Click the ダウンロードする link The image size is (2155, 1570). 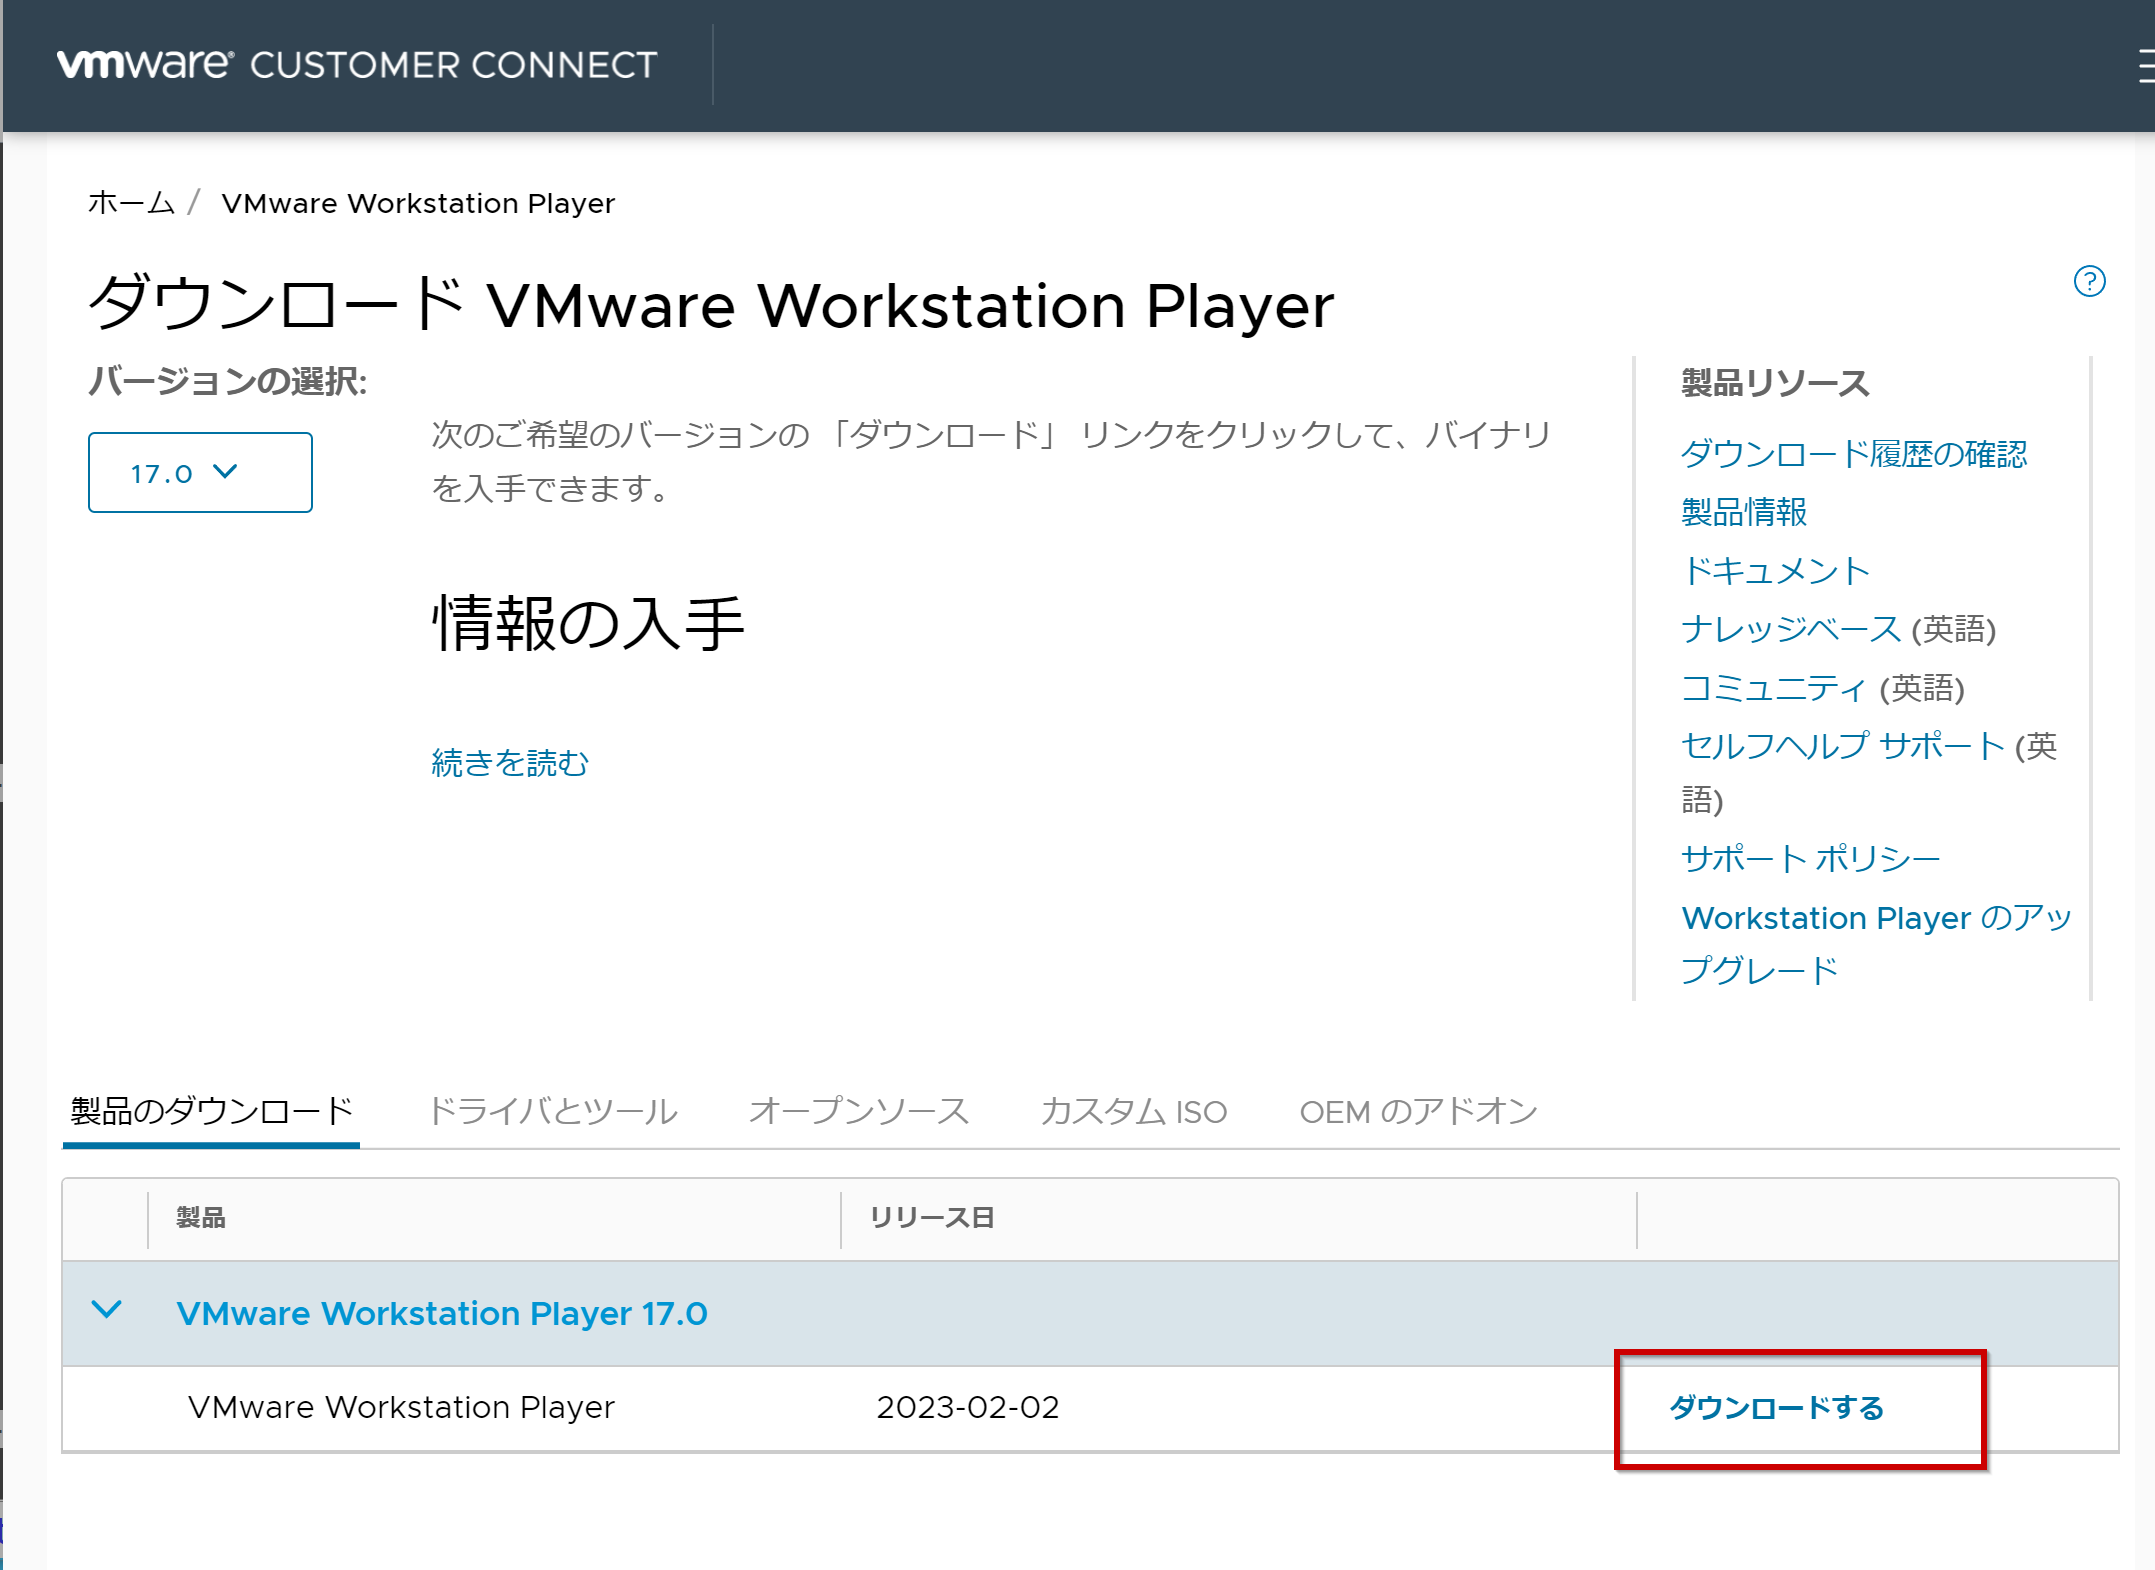tap(1776, 1408)
